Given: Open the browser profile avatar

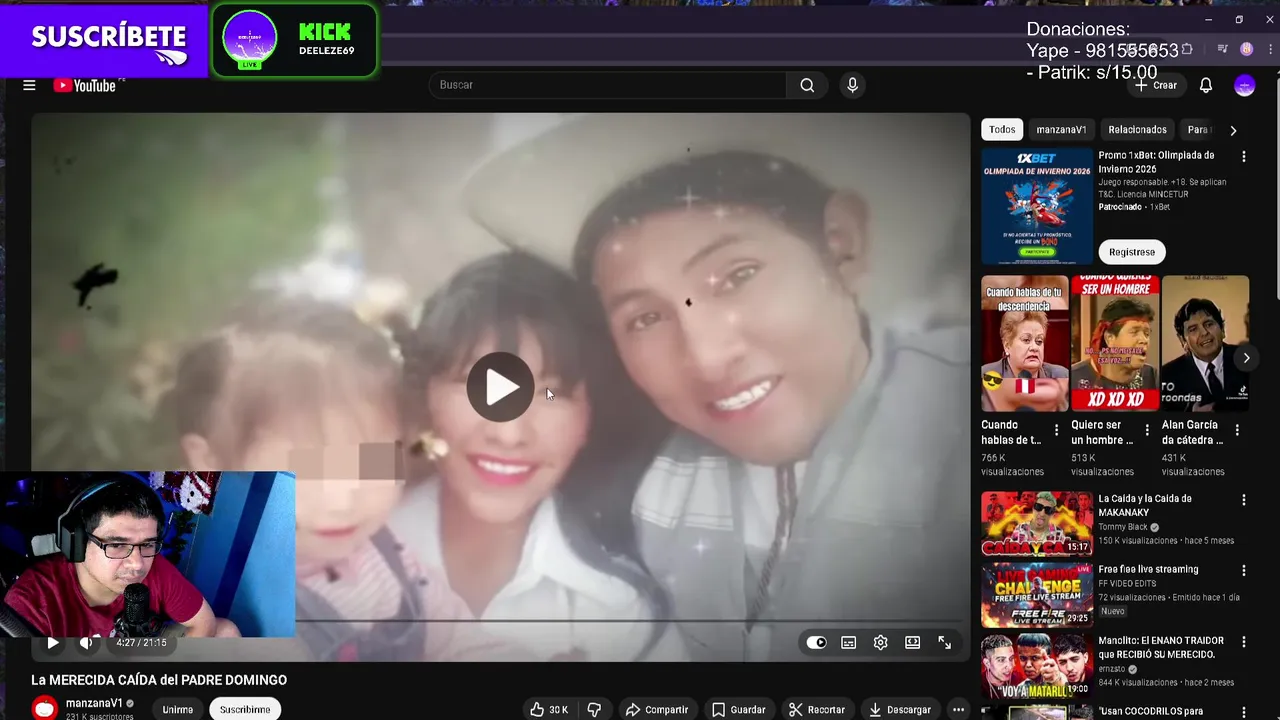Looking at the screenshot, I should 1246,49.
